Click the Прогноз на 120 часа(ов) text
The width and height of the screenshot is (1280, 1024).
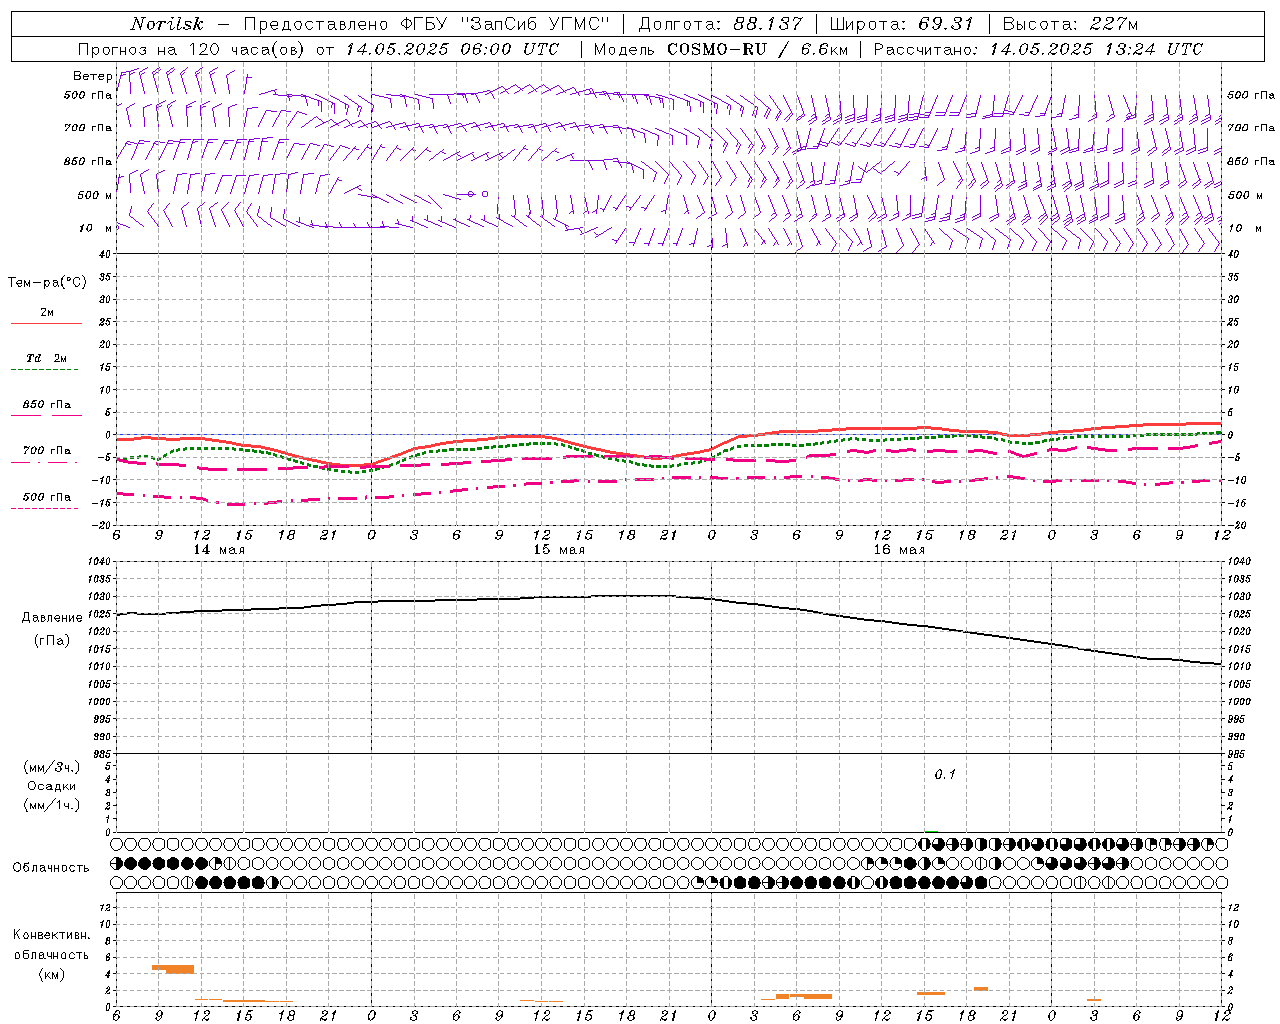tap(193, 49)
